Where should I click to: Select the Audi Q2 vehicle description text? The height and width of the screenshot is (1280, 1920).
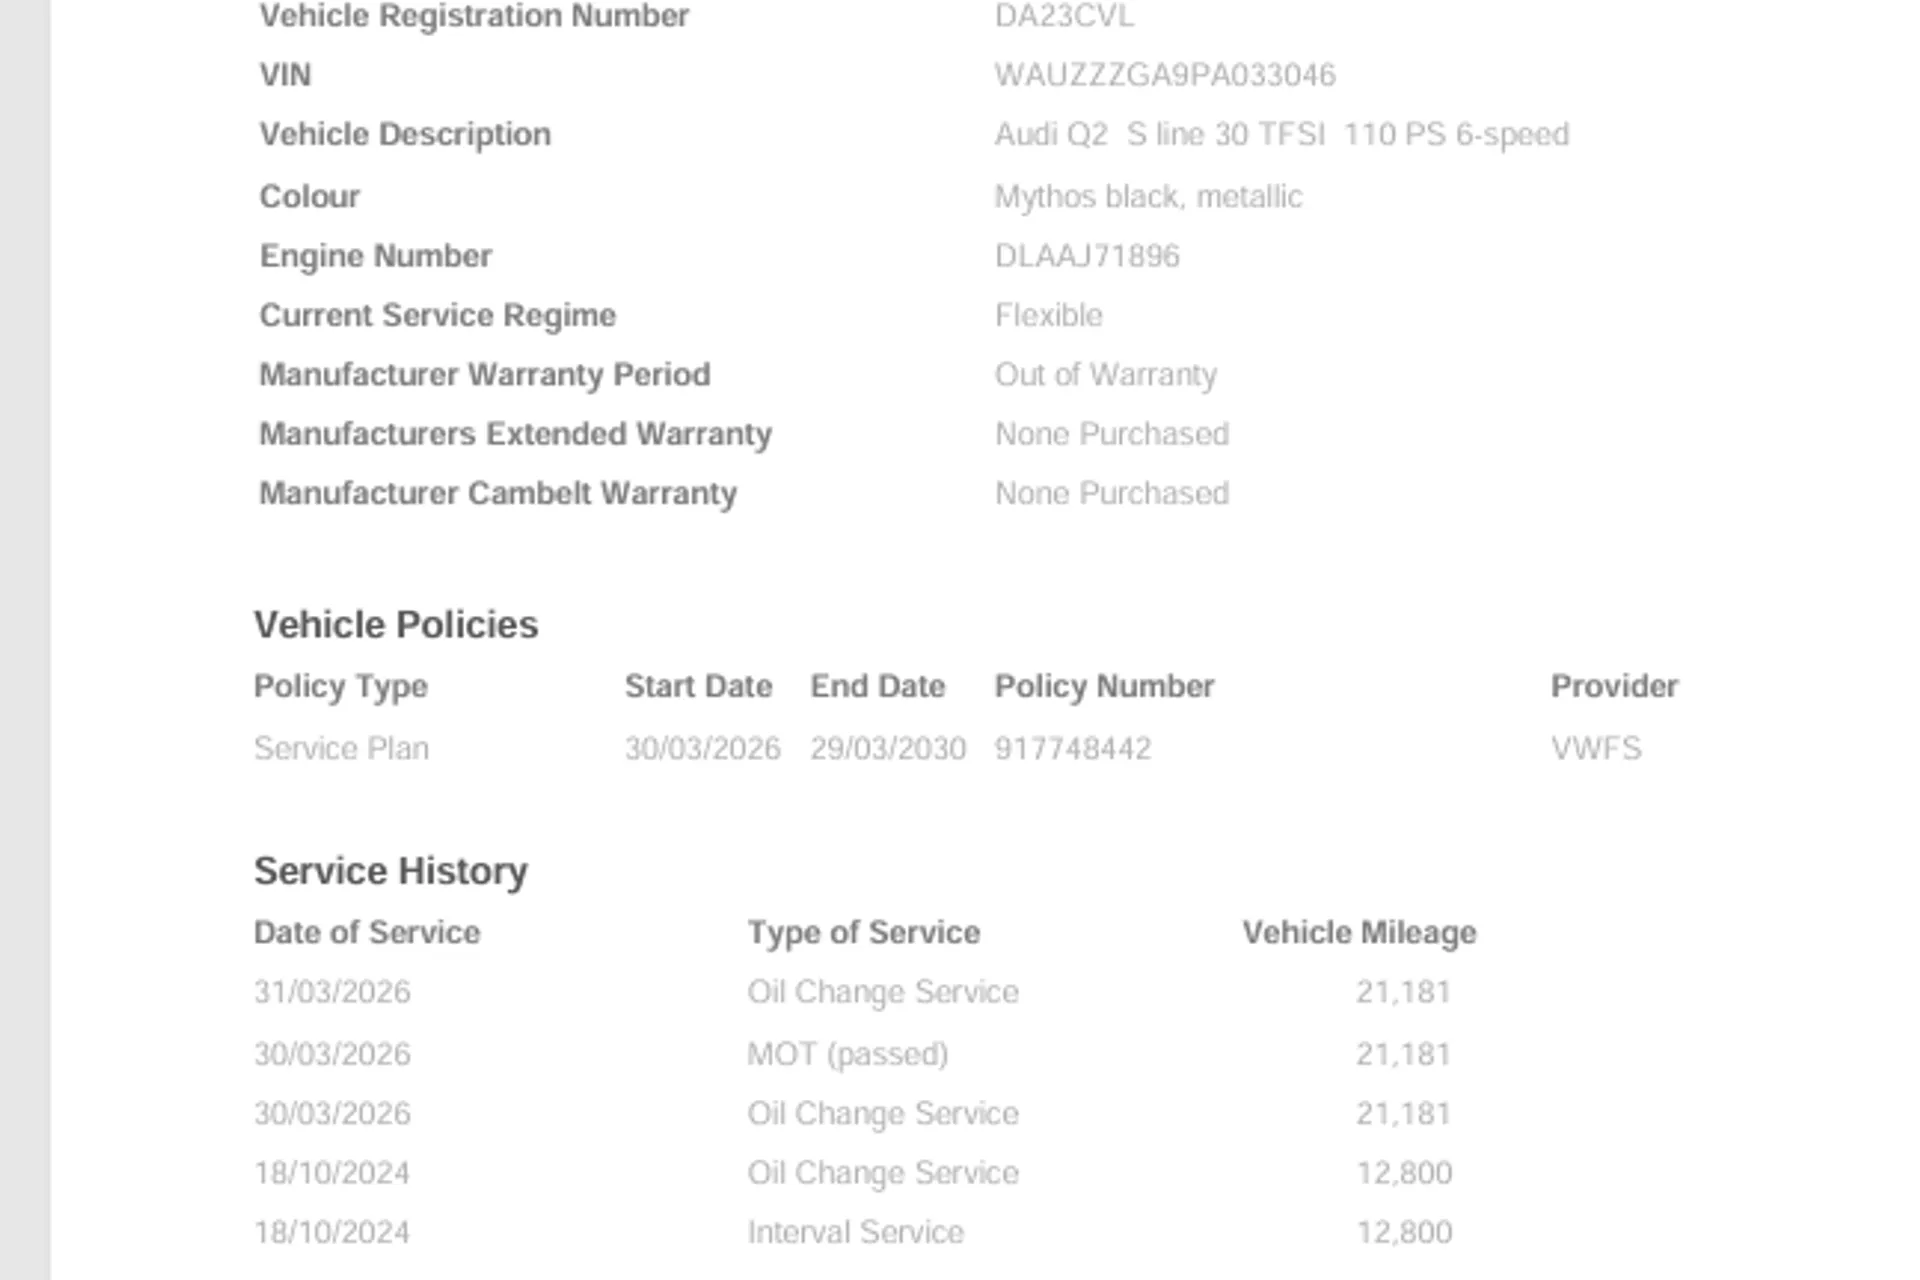1282,134
